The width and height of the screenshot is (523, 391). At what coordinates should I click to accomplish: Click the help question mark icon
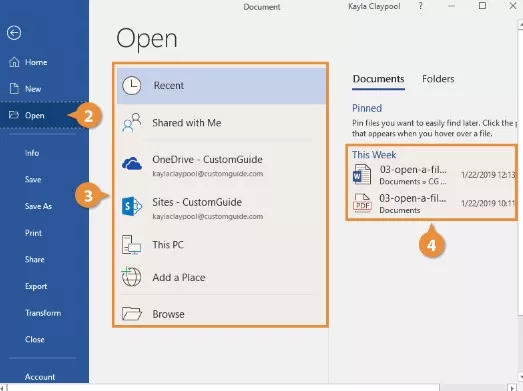coord(421,6)
